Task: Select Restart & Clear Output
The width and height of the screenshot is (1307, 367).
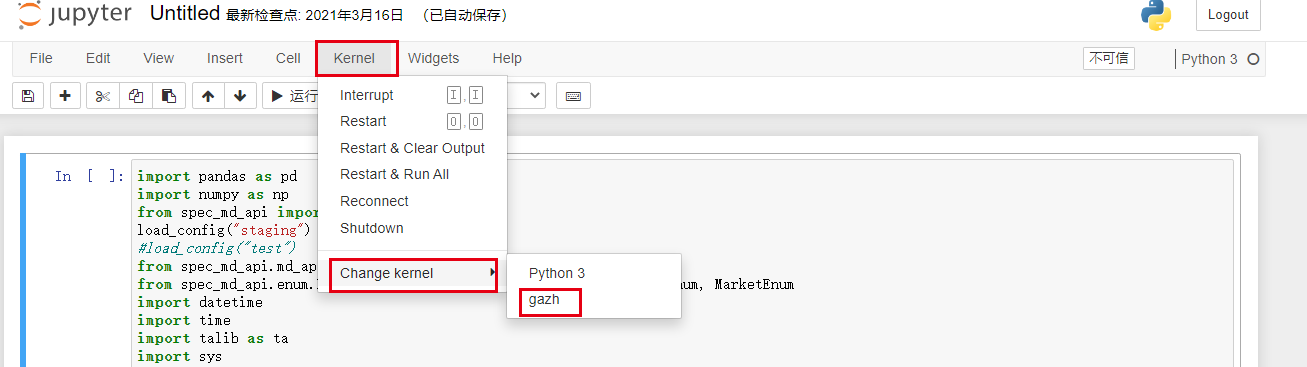Action: pyautogui.click(x=412, y=148)
